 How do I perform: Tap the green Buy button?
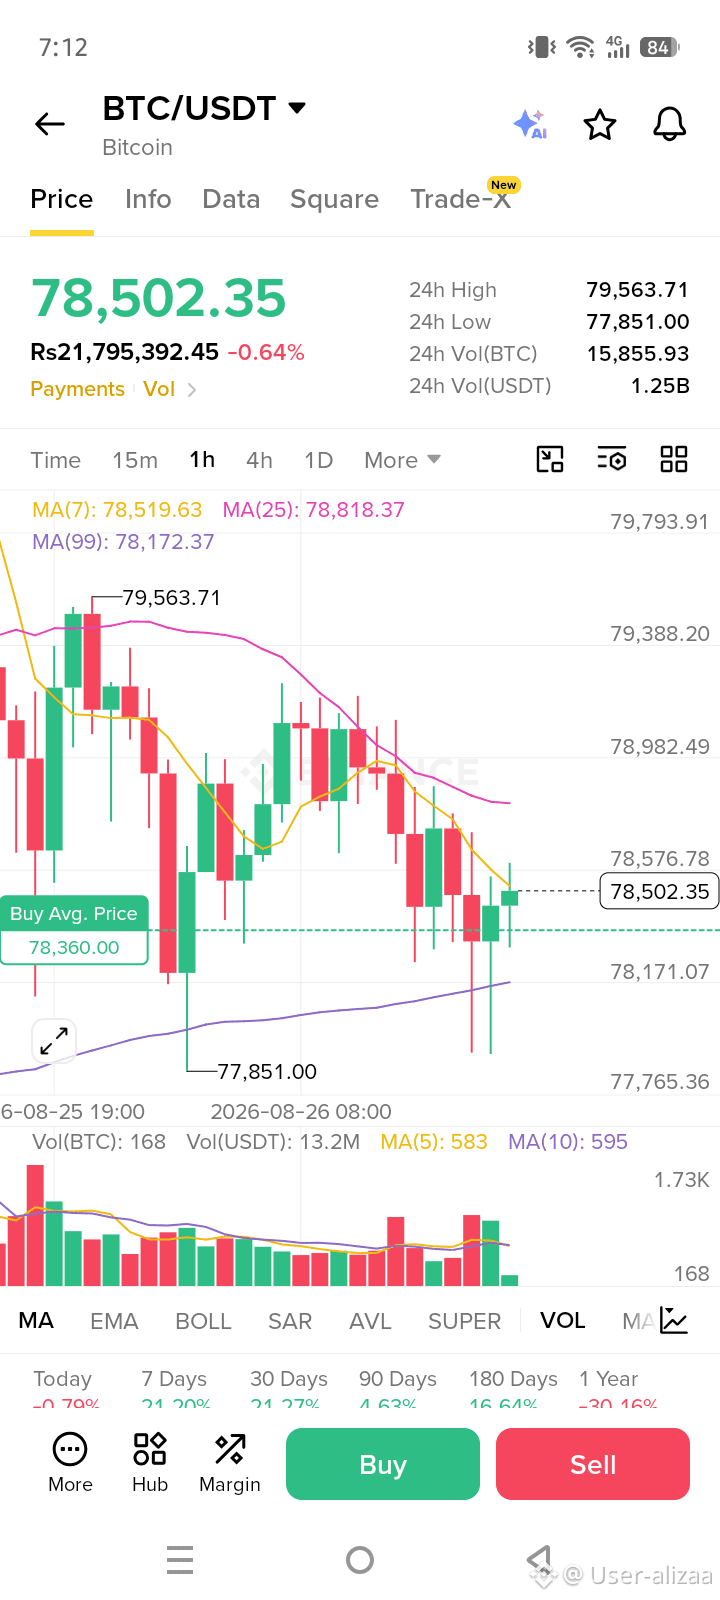coord(383,1464)
